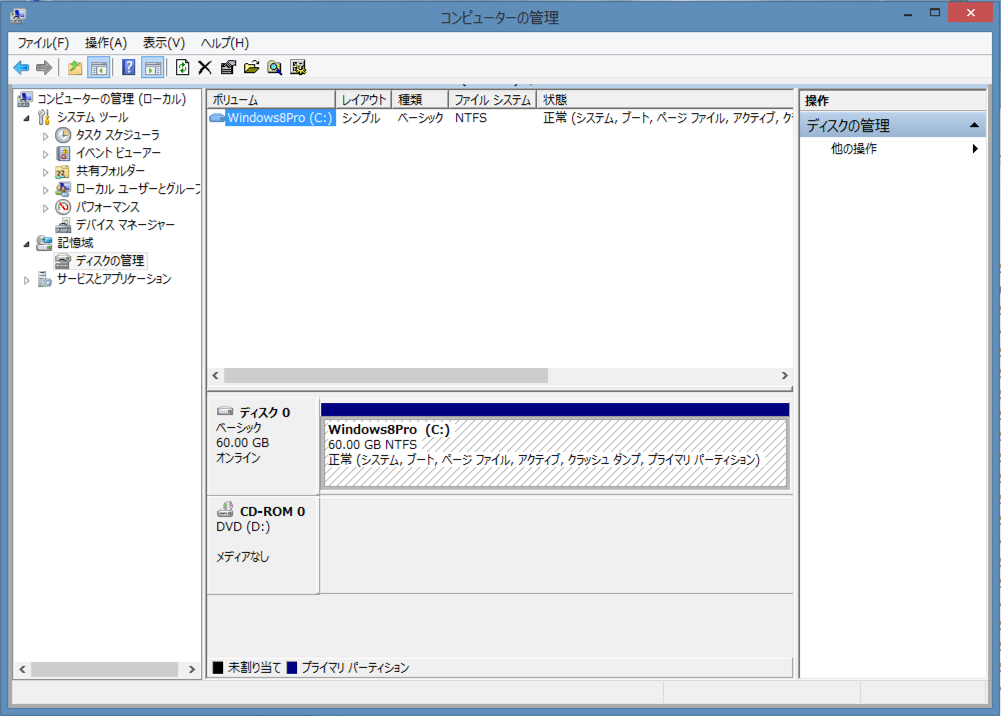Click the Windows8Pro (C:) partition block
The height and width of the screenshot is (716, 1001).
tap(554, 453)
